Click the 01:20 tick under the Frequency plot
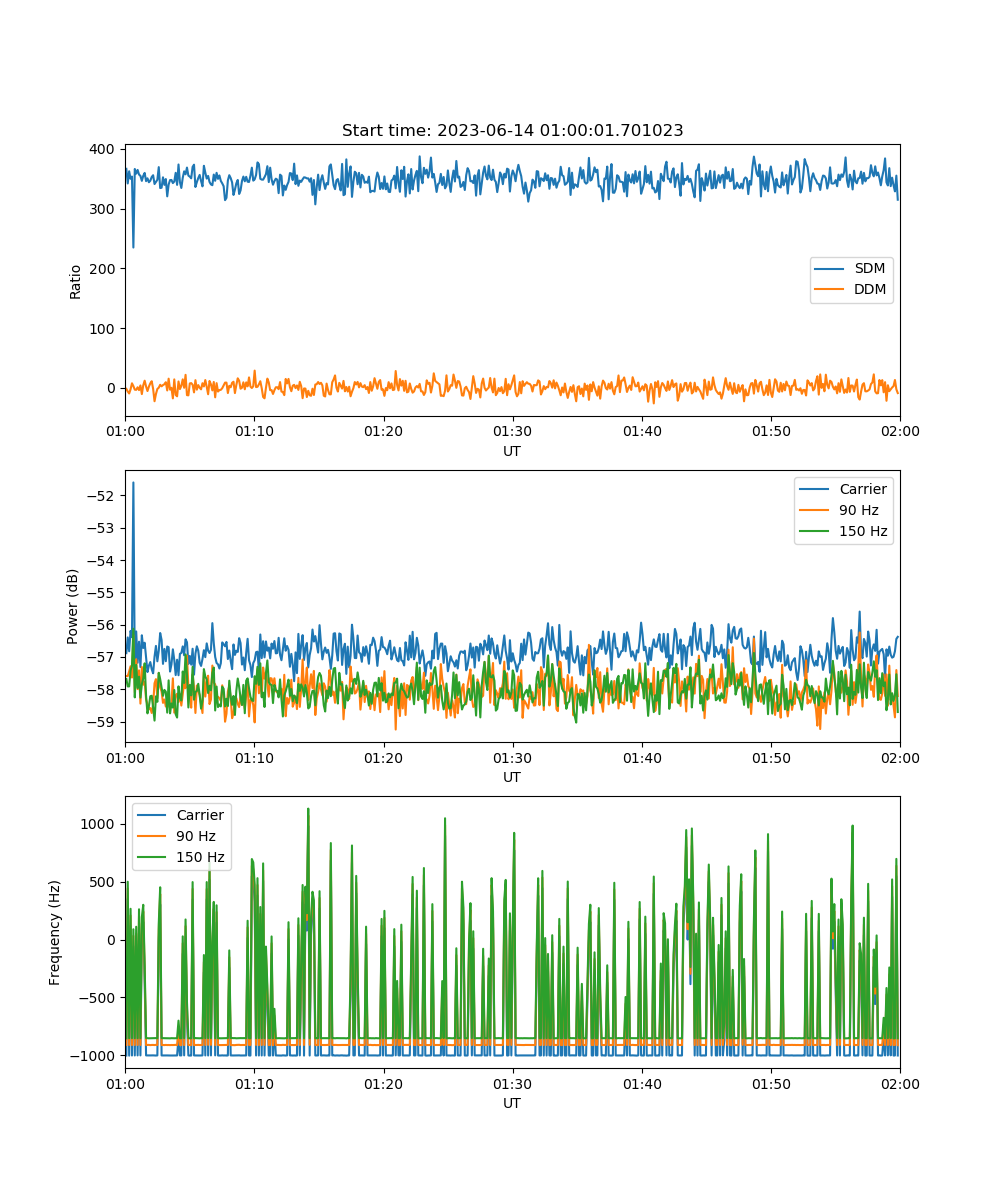This screenshot has width=1000, height=1200. (383, 1083)
